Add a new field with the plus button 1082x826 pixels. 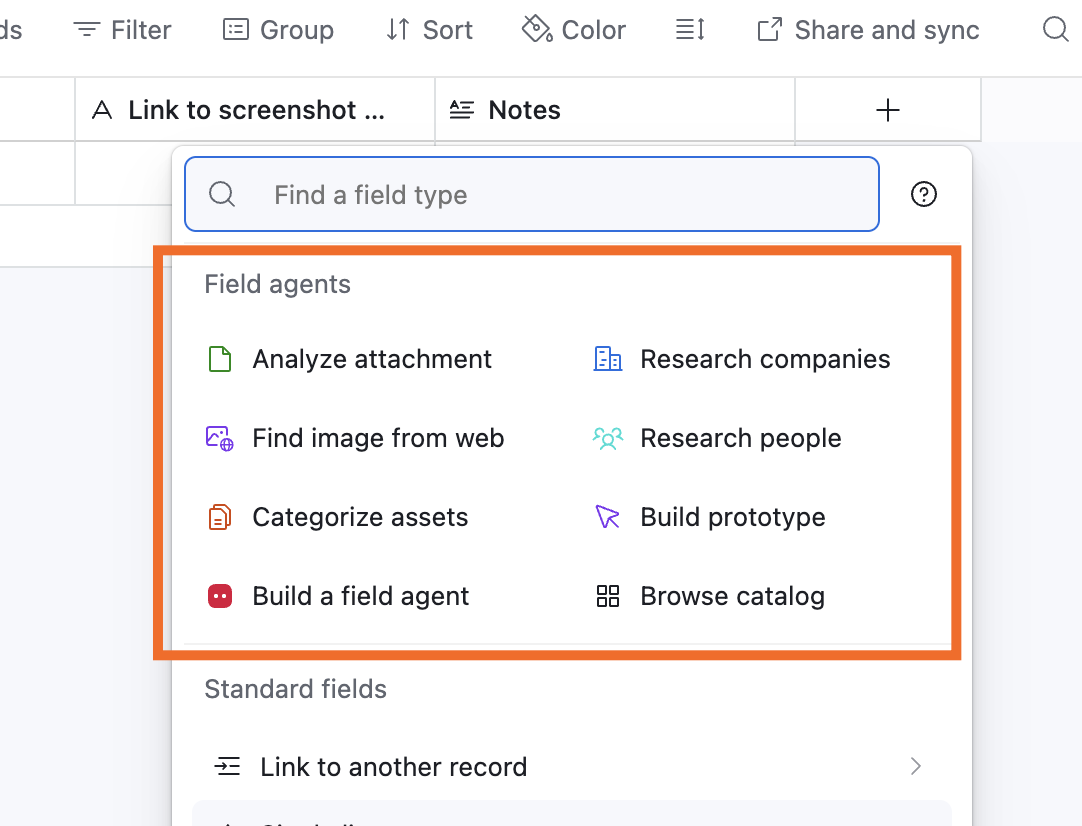click(886, 109)
